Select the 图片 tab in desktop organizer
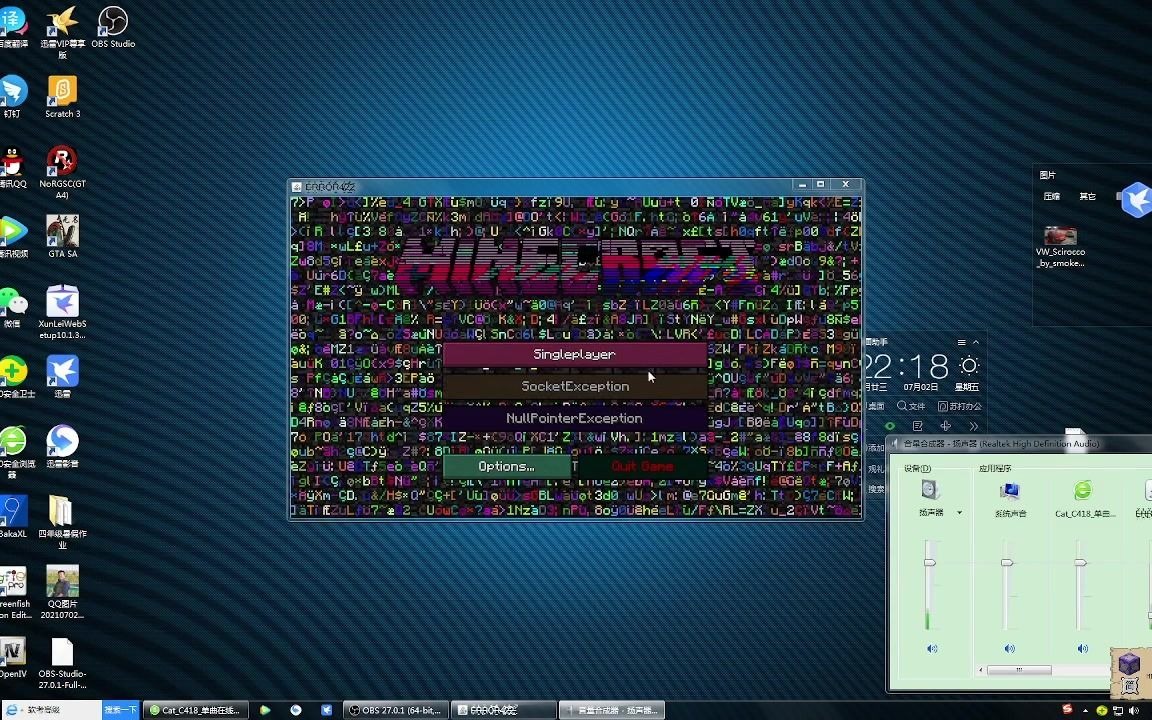 pyautogui.click(x=1048, y=175)
